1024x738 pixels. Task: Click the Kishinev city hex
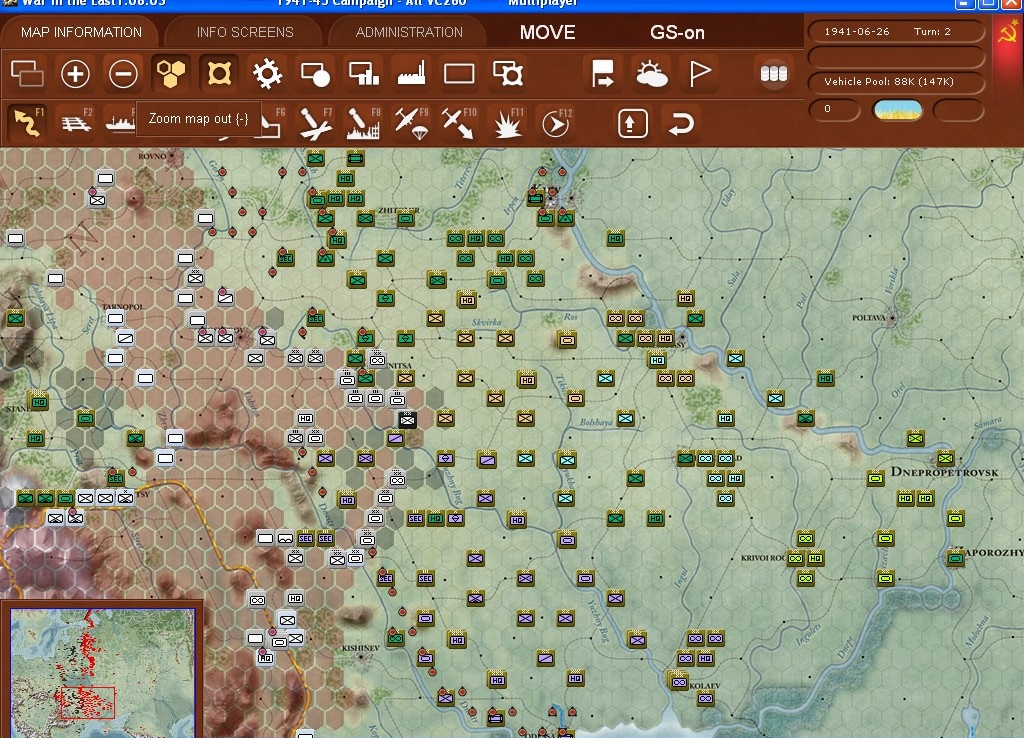point(360,657)
